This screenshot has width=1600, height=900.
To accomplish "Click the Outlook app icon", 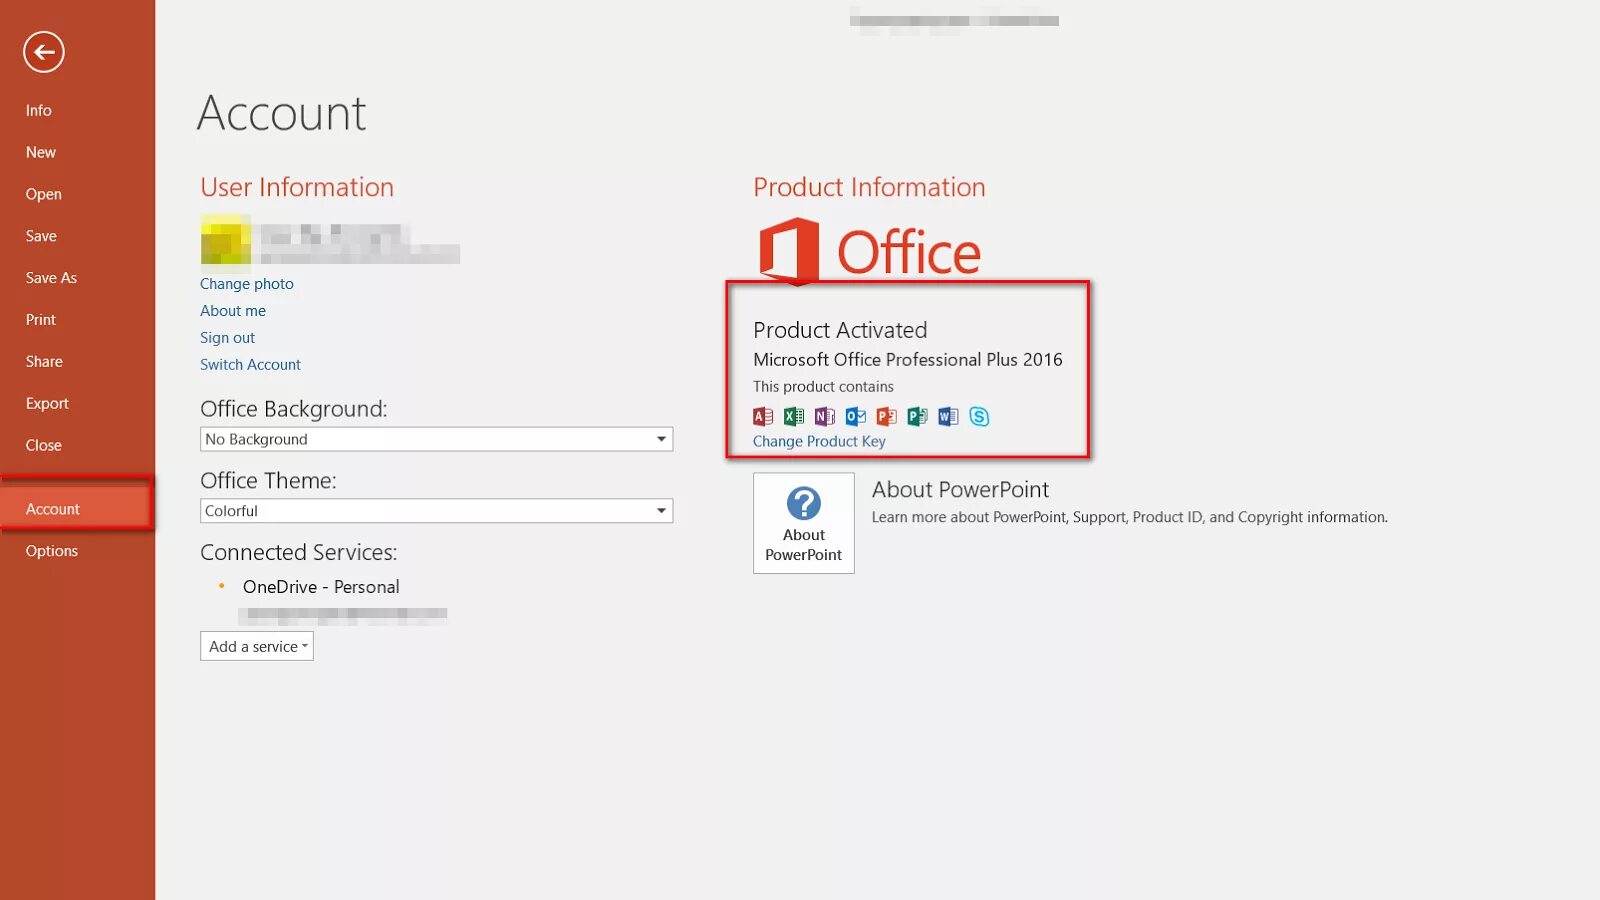I will point(856,416).
